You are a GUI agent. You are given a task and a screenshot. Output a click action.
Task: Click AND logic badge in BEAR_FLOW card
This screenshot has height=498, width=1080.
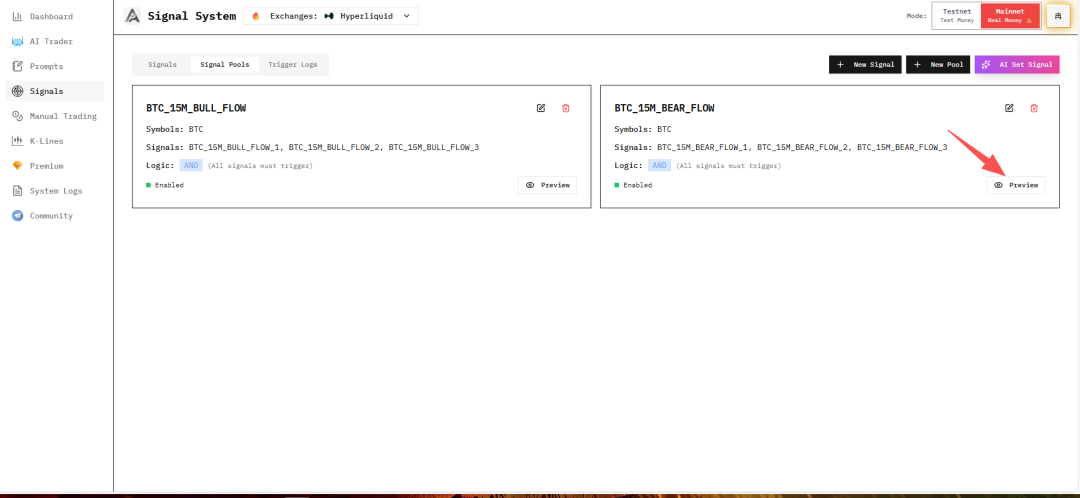coord(659,165)
